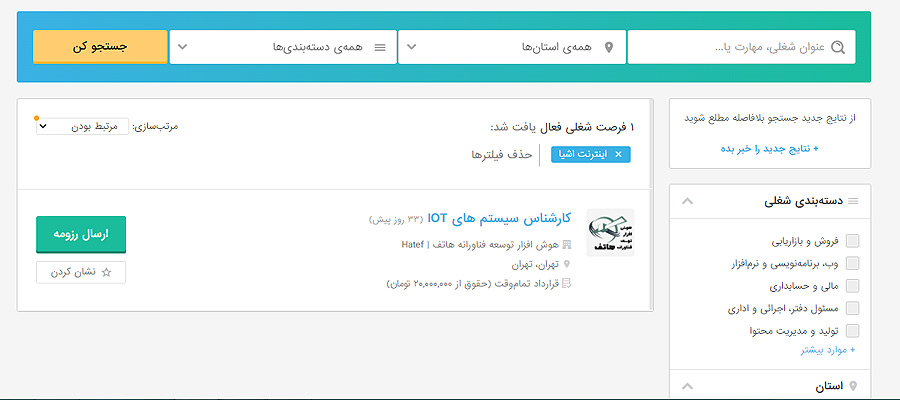
Task: Check the مالی و حسابداری checkbox
Action: pyautogui.click(x=853, y=286)
